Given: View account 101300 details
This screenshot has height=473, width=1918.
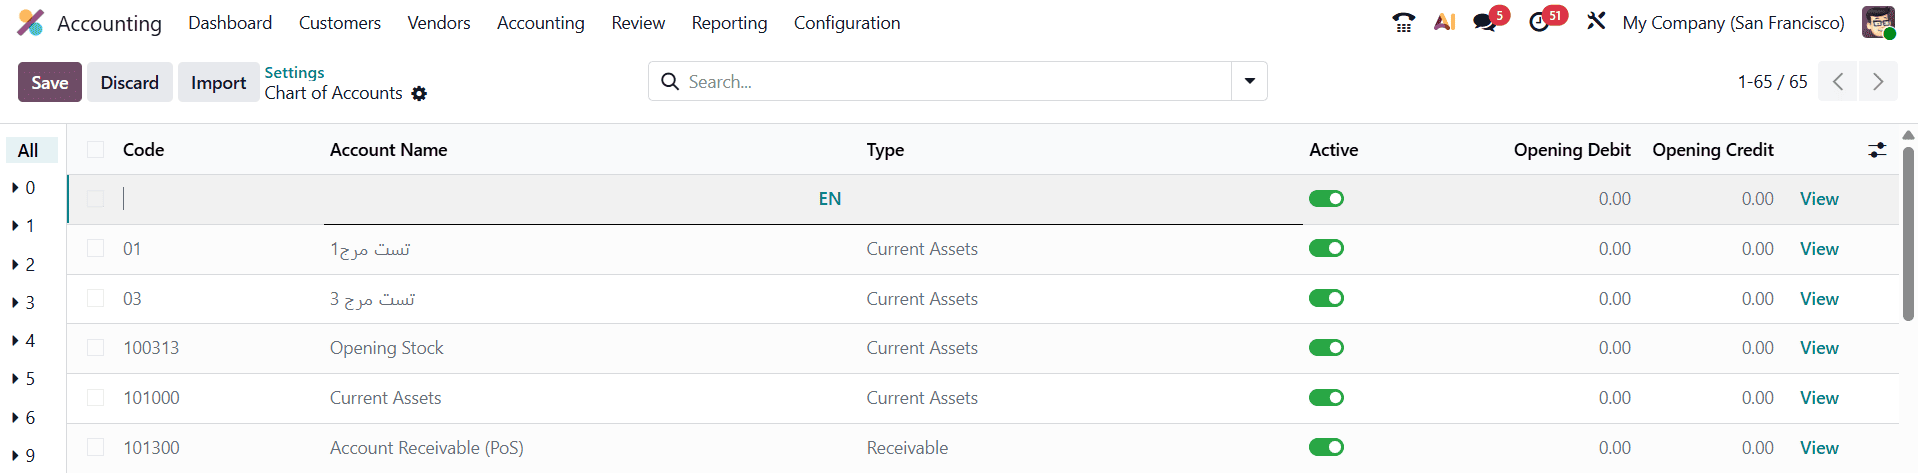Looking at the screenshot, I should [1819, 448].
